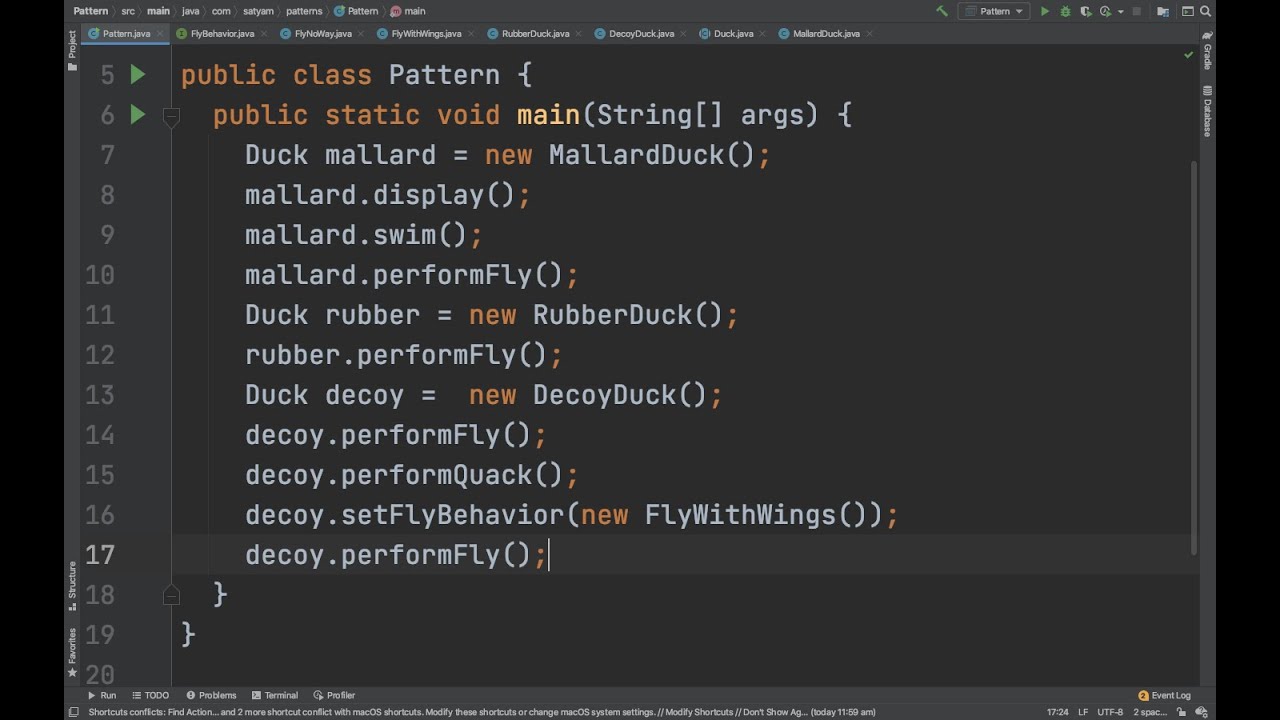Open the Profiler tool window

click(x=334, y=695)
